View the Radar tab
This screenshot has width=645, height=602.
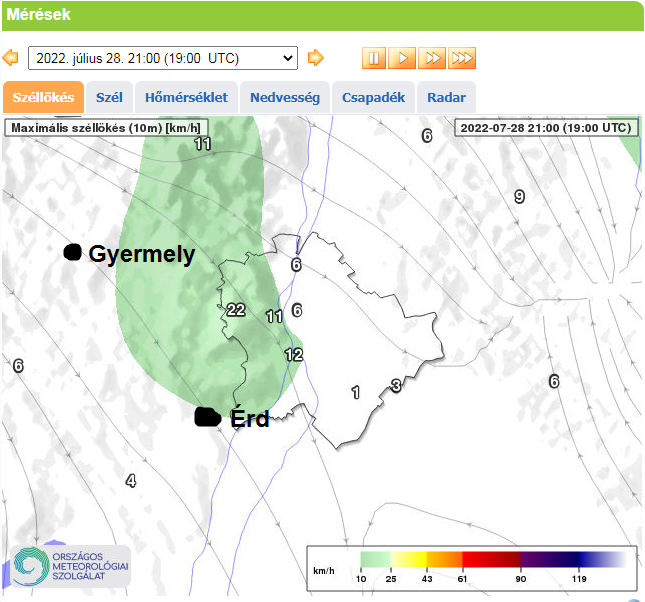[446, 98]
